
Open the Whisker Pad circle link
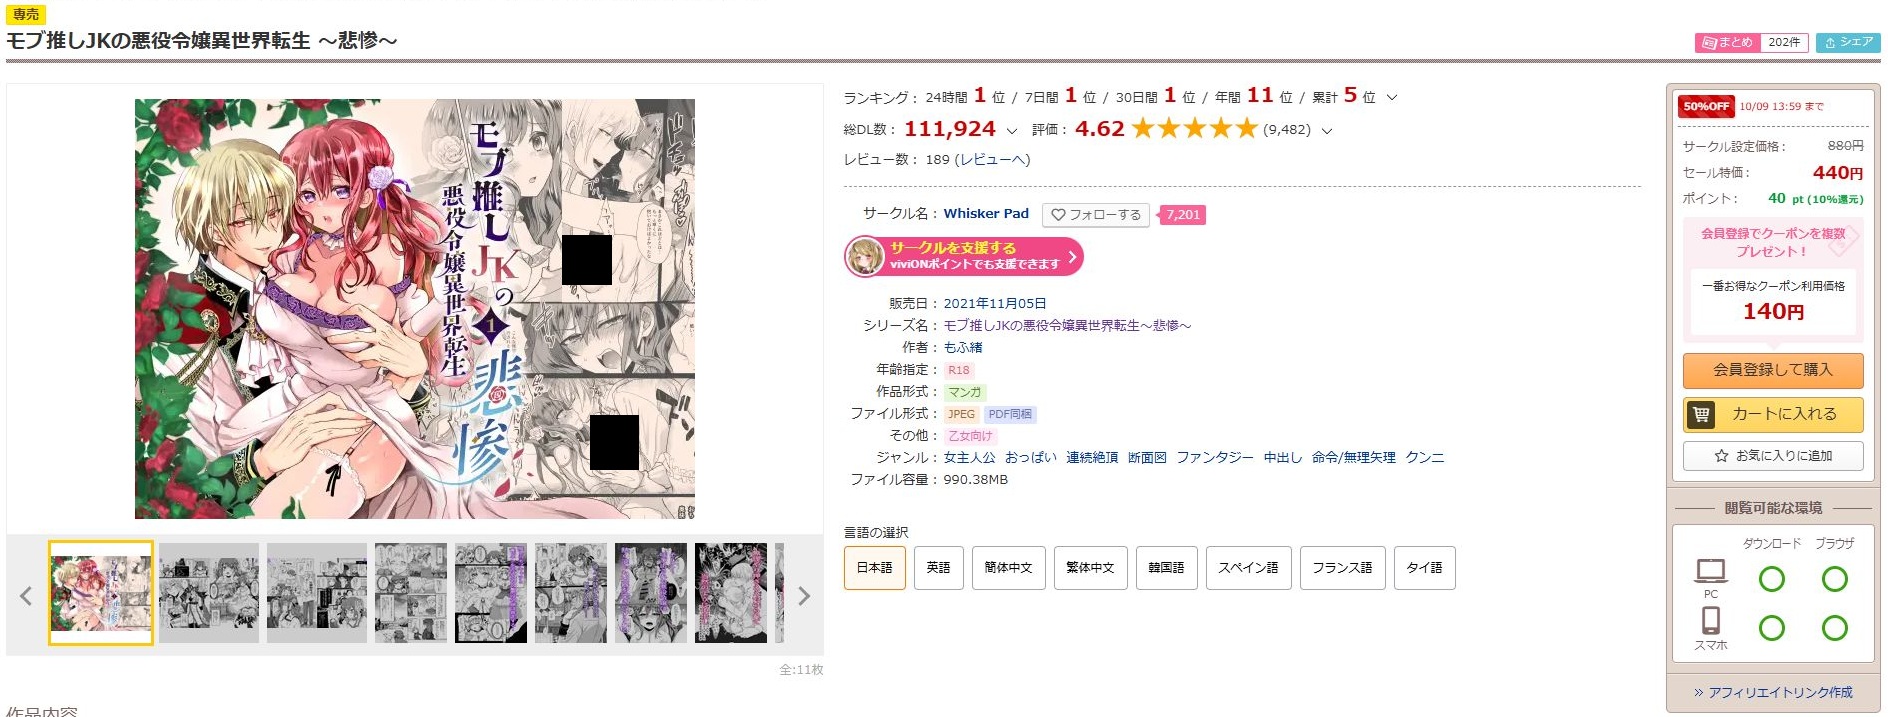click(x=986, y=214)
